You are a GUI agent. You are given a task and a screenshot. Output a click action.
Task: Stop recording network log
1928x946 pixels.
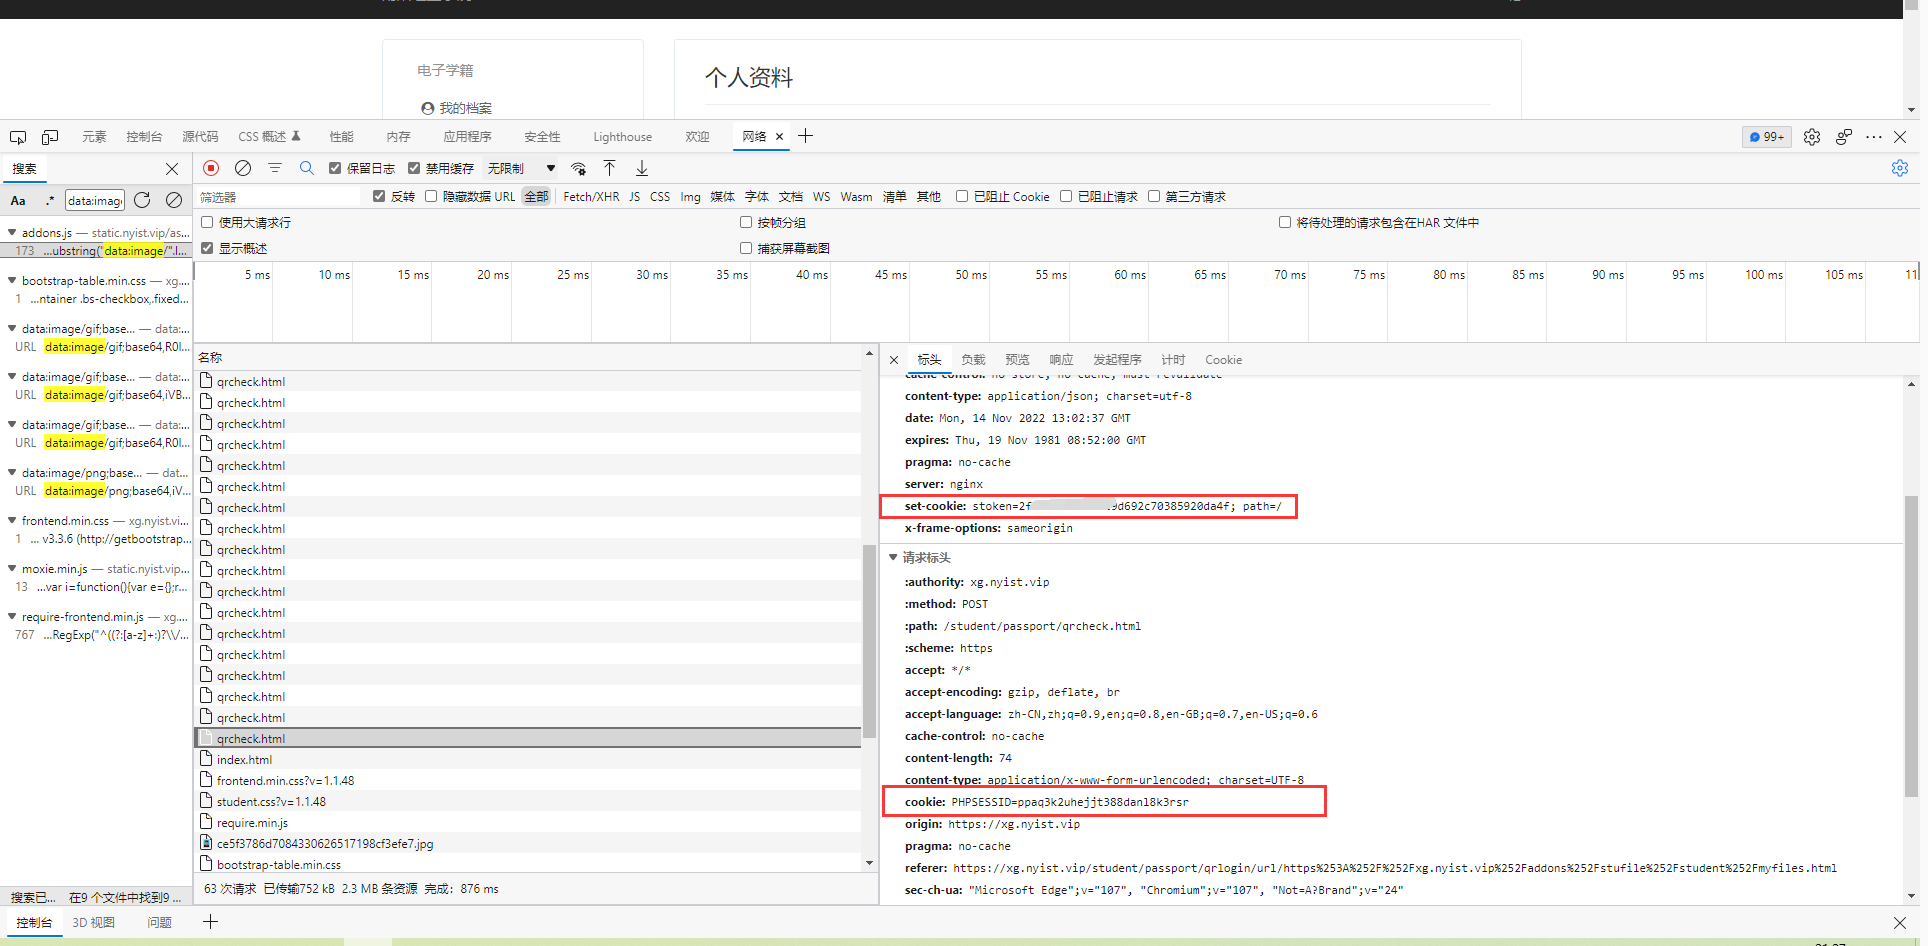pos(211,168)
